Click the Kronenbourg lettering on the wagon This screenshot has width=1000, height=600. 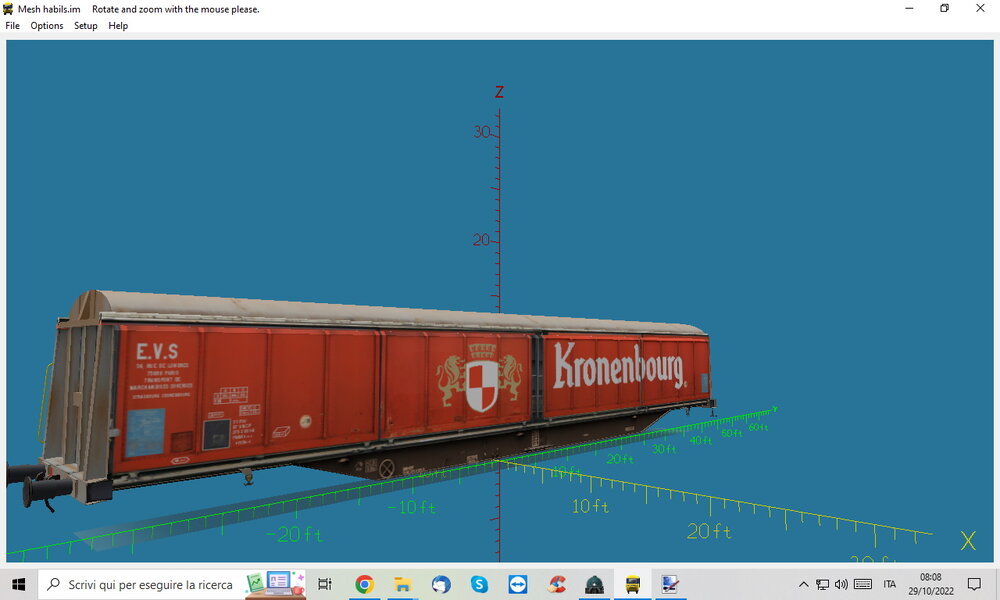[x=620, y=366]
